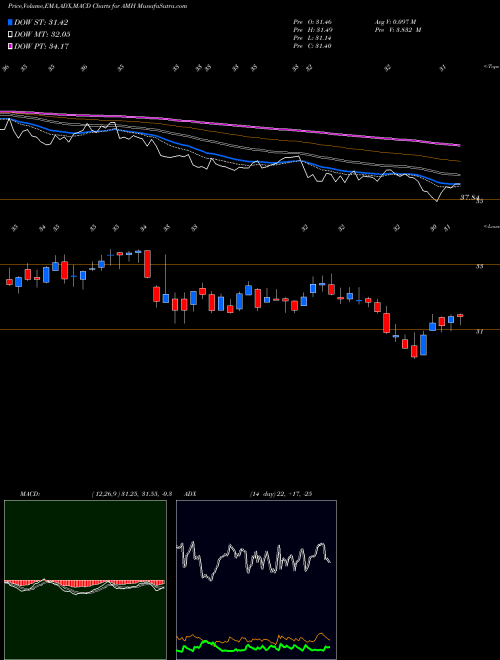The width and height of the screenshot is (500, 660).
Task: Click the magenta DOW PT legend swatch
Action: click(x=10, y=46)
